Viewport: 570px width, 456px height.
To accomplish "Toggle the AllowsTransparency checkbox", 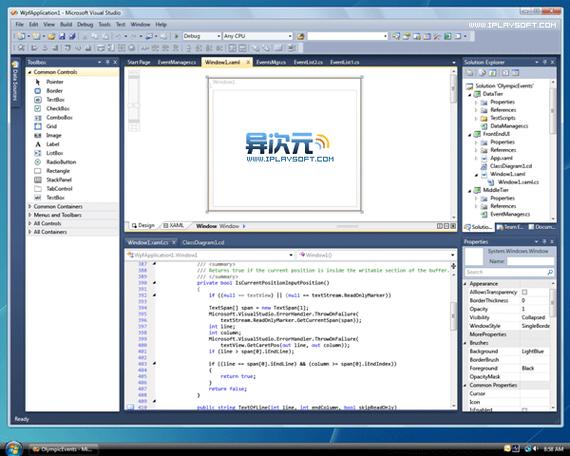I will coord(524,292).
